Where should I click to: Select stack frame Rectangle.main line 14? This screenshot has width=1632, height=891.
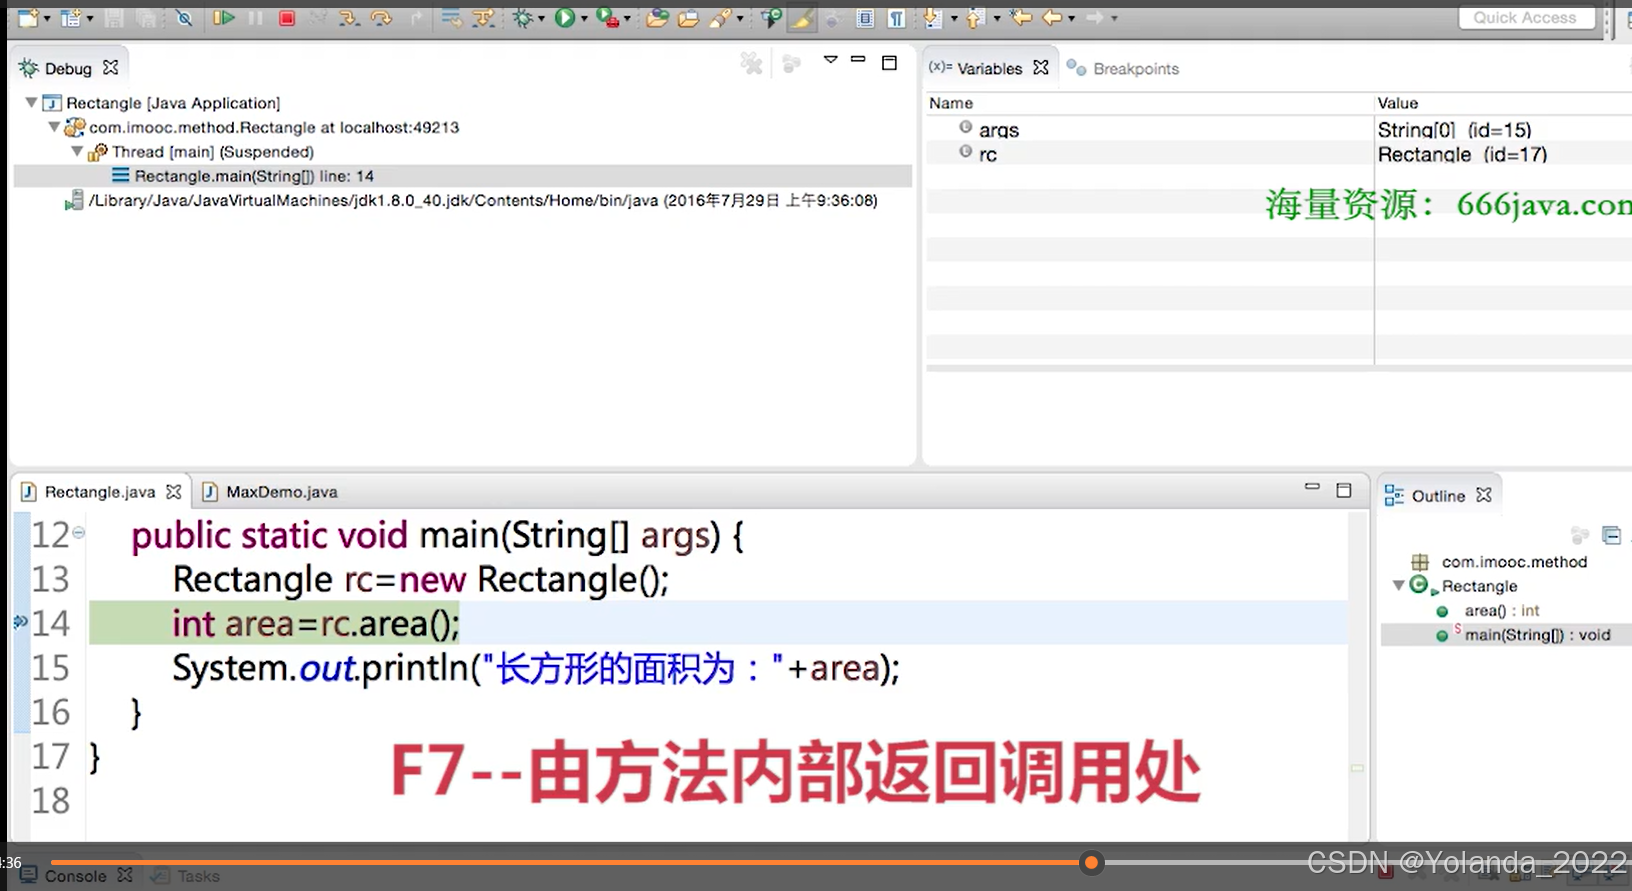tap(462, 176)
